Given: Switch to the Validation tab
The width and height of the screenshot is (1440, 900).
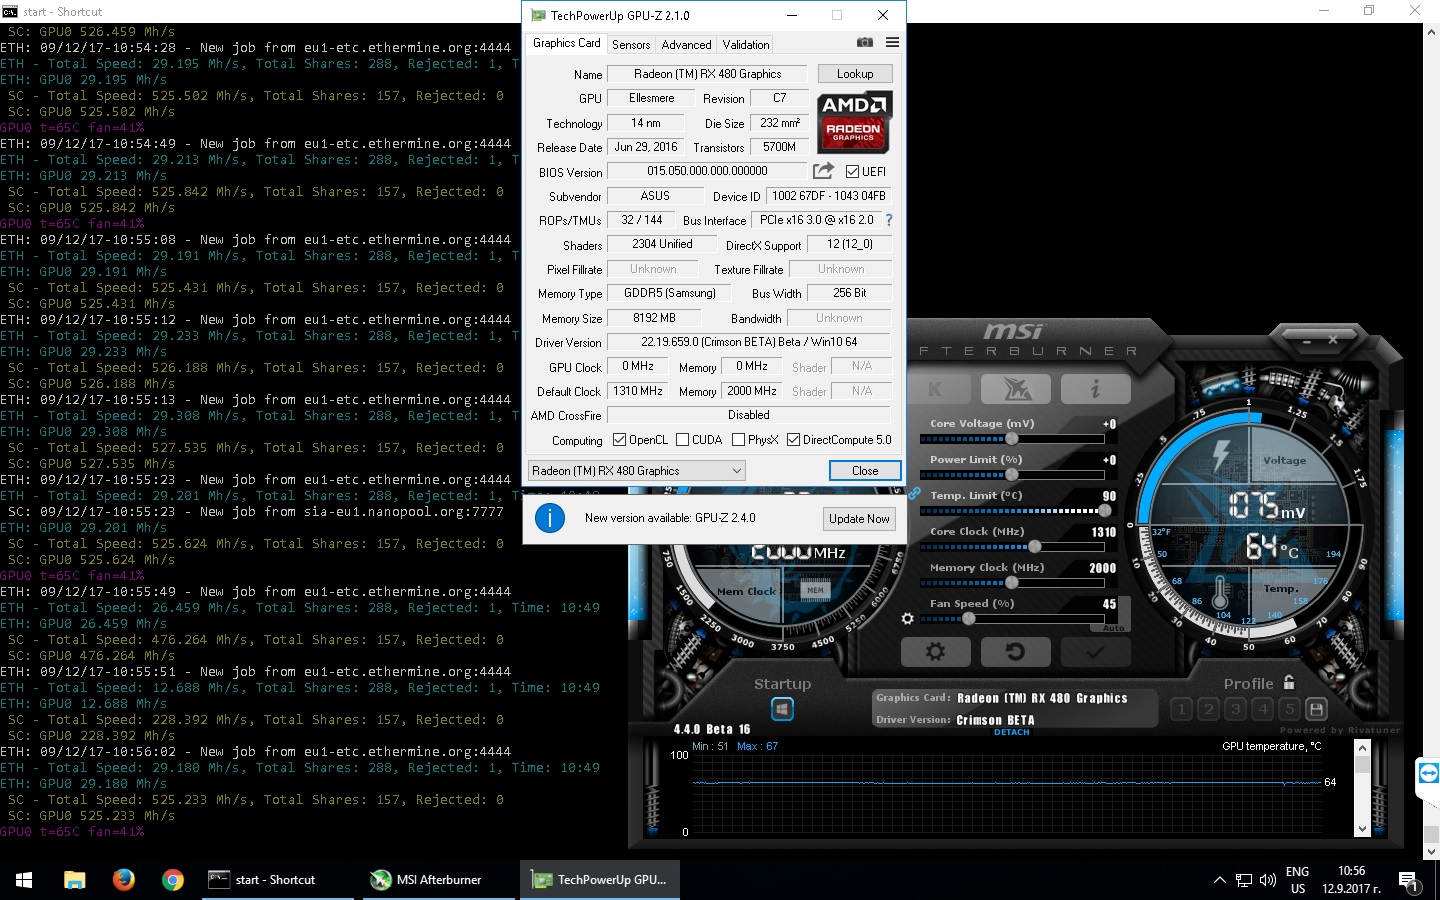Looking at the screenshot, I should [746, 45].
